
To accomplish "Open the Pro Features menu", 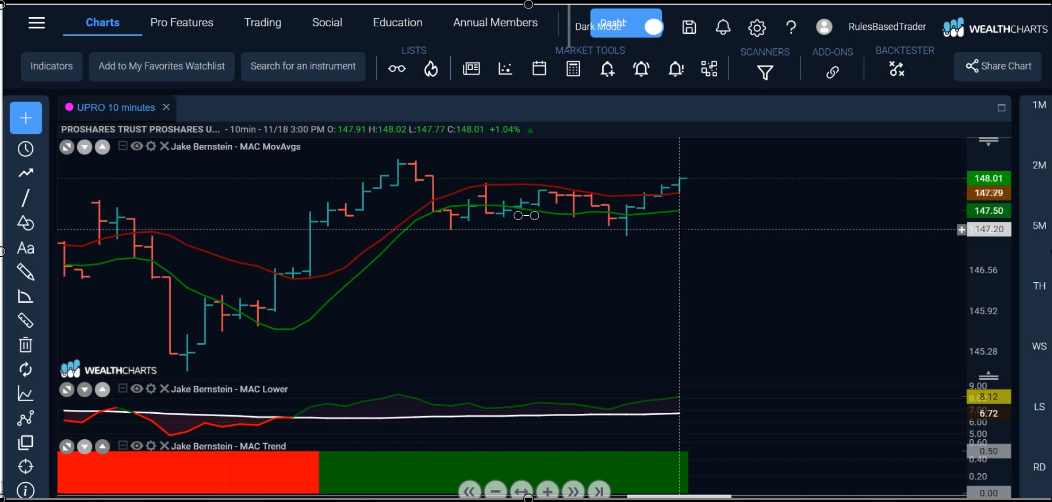I will coord(182,23).
